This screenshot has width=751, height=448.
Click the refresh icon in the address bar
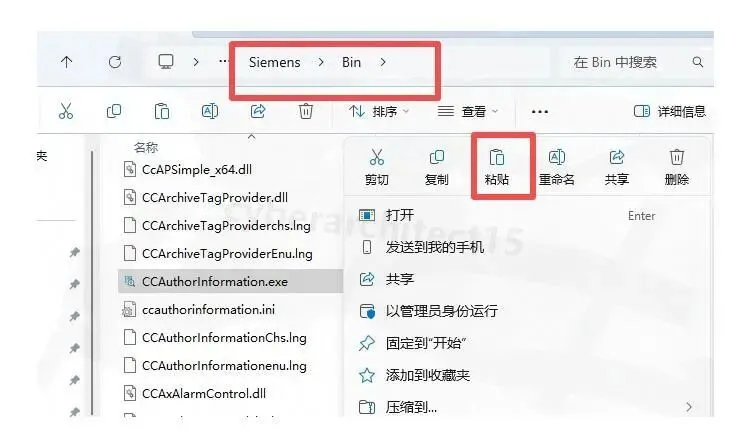point(114,62)
